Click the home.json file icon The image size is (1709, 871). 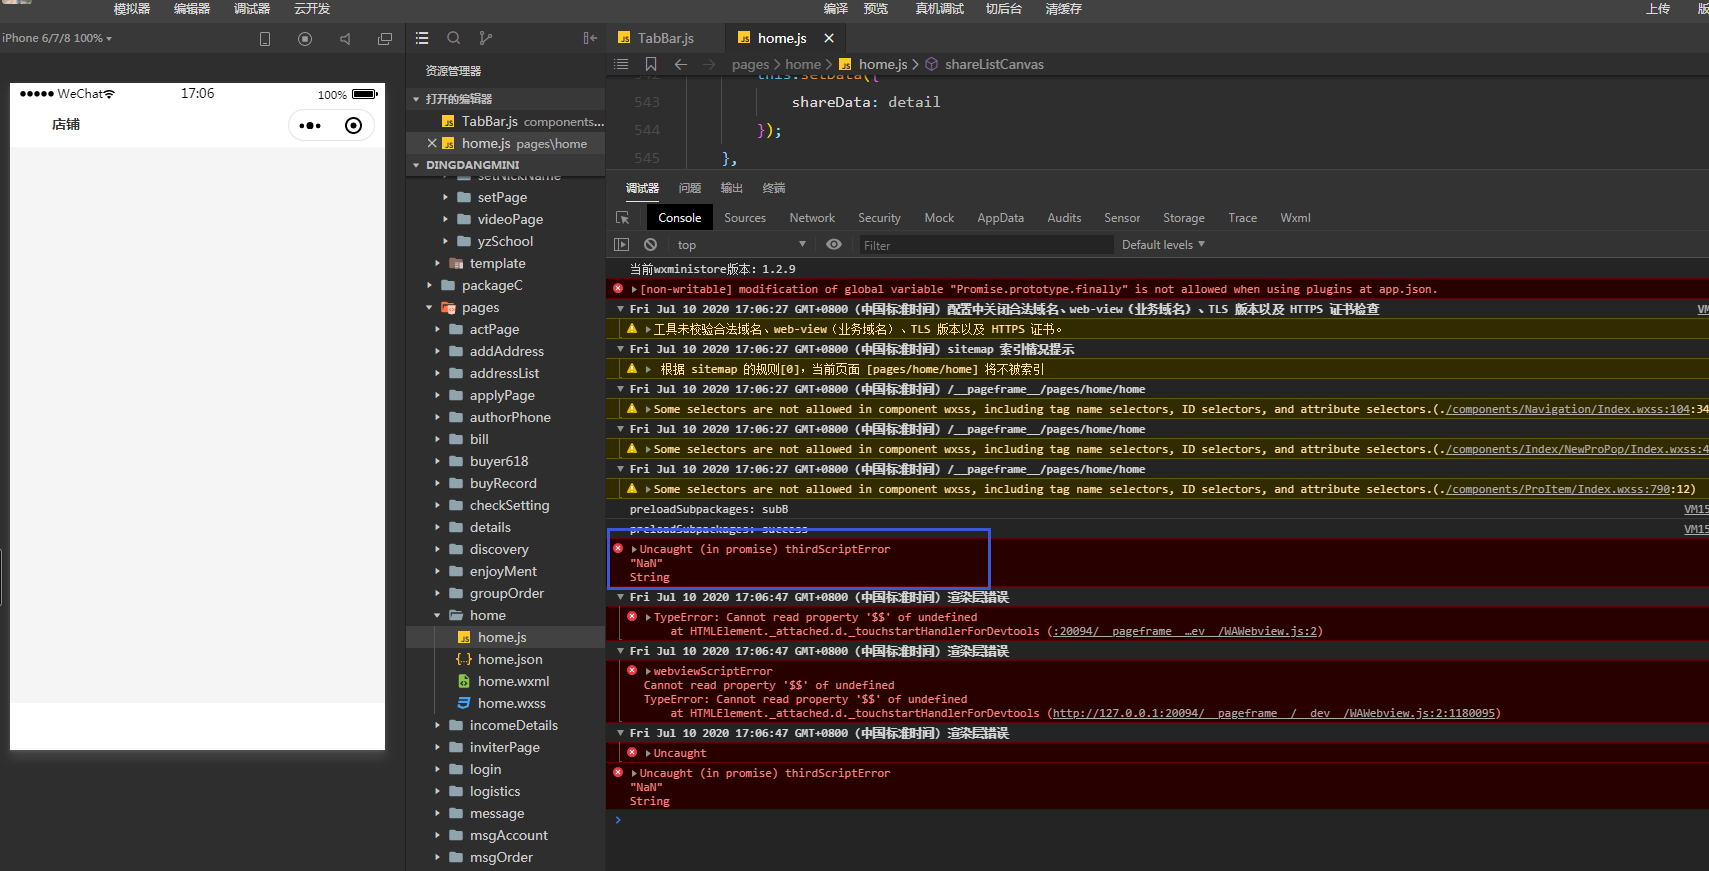pyautogui.click(x=464, y=659)
